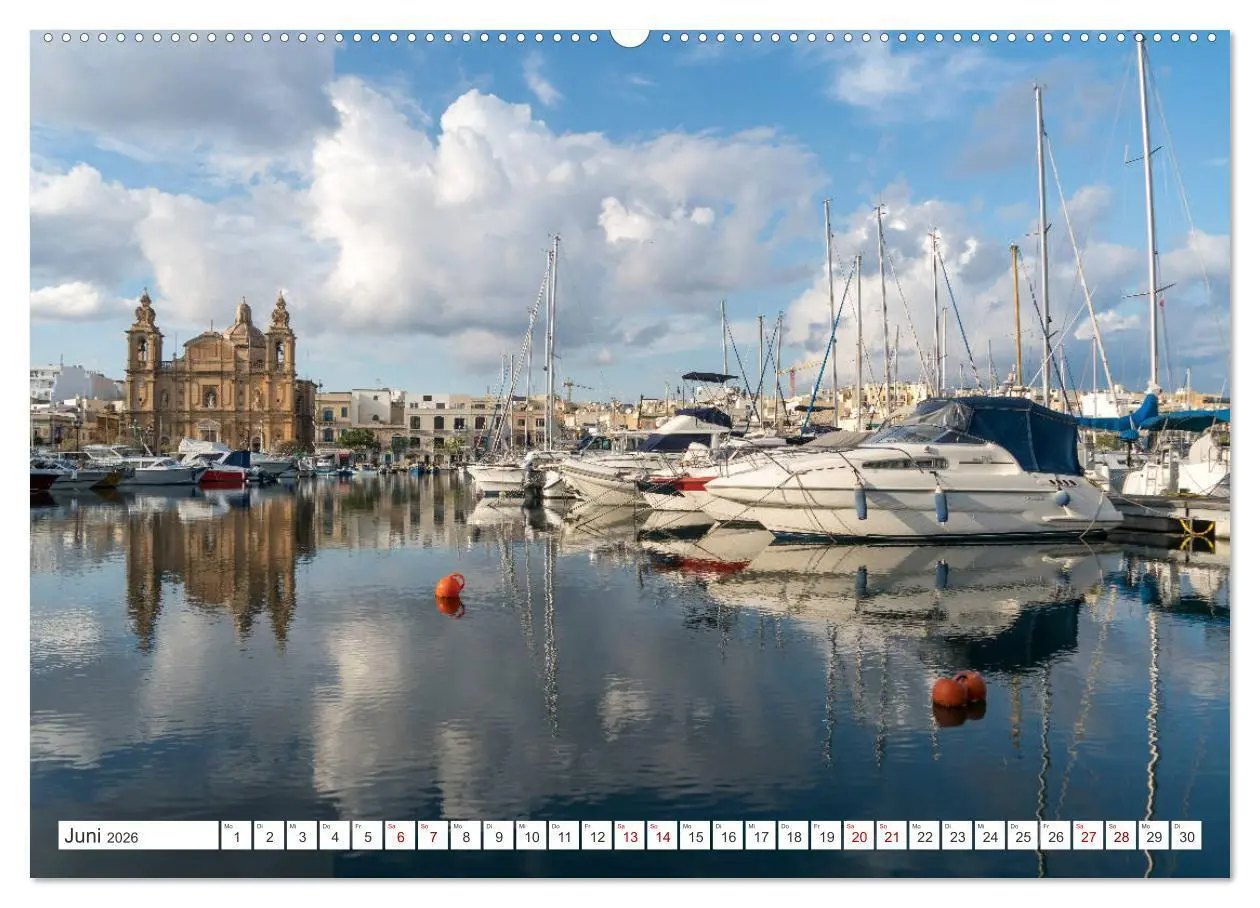Screen dimensions: 1260x908
Task: Select day 23 in the date row
Action: (957, 836)
